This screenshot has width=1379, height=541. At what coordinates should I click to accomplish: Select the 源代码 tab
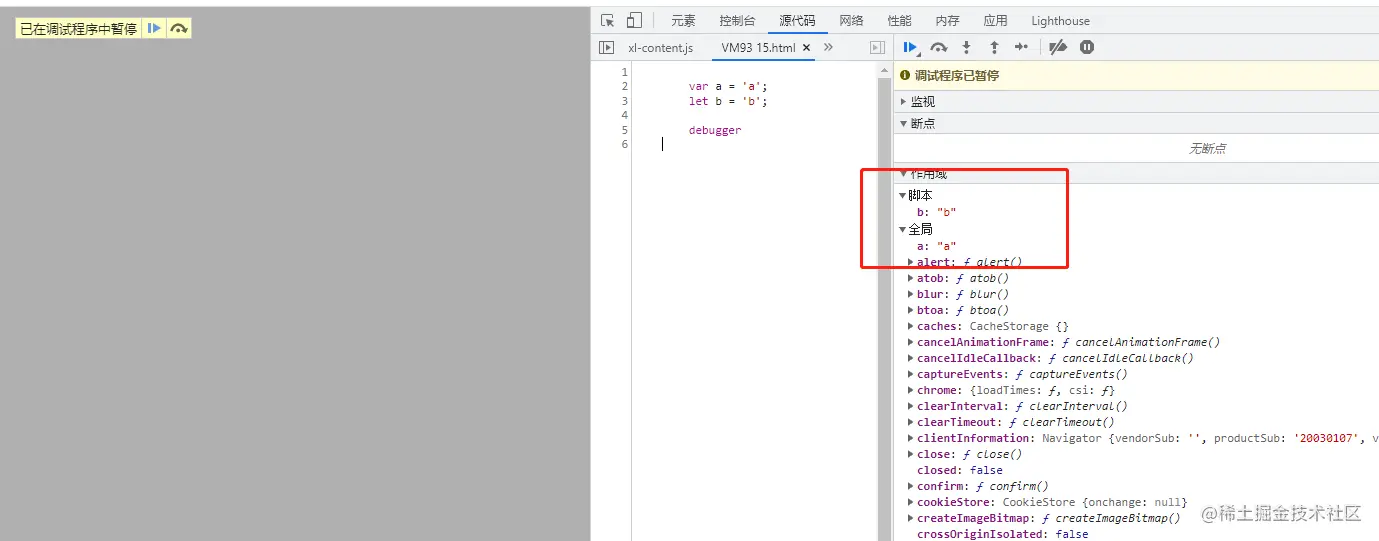797,20
